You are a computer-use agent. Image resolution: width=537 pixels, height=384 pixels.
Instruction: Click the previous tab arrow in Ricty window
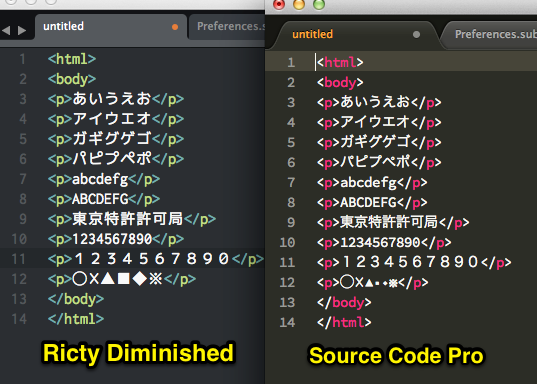coord(6,30)
